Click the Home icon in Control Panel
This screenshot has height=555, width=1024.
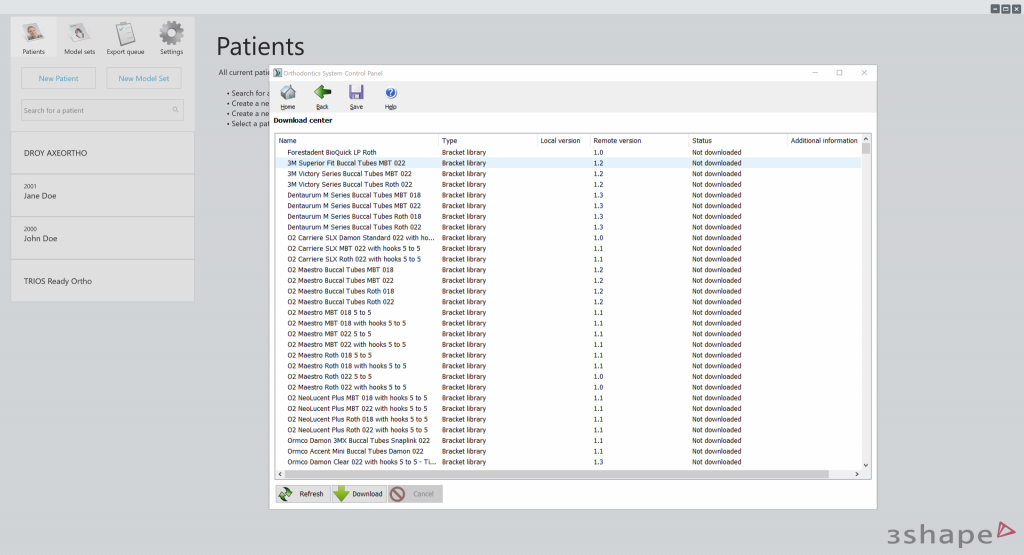point(288,94)
